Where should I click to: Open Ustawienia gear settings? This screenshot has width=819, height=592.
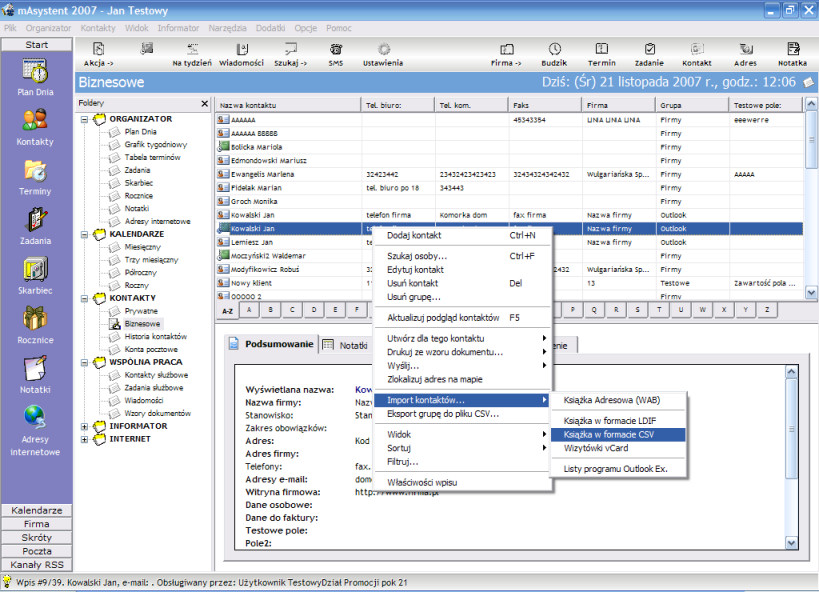(x=383, y=54)
